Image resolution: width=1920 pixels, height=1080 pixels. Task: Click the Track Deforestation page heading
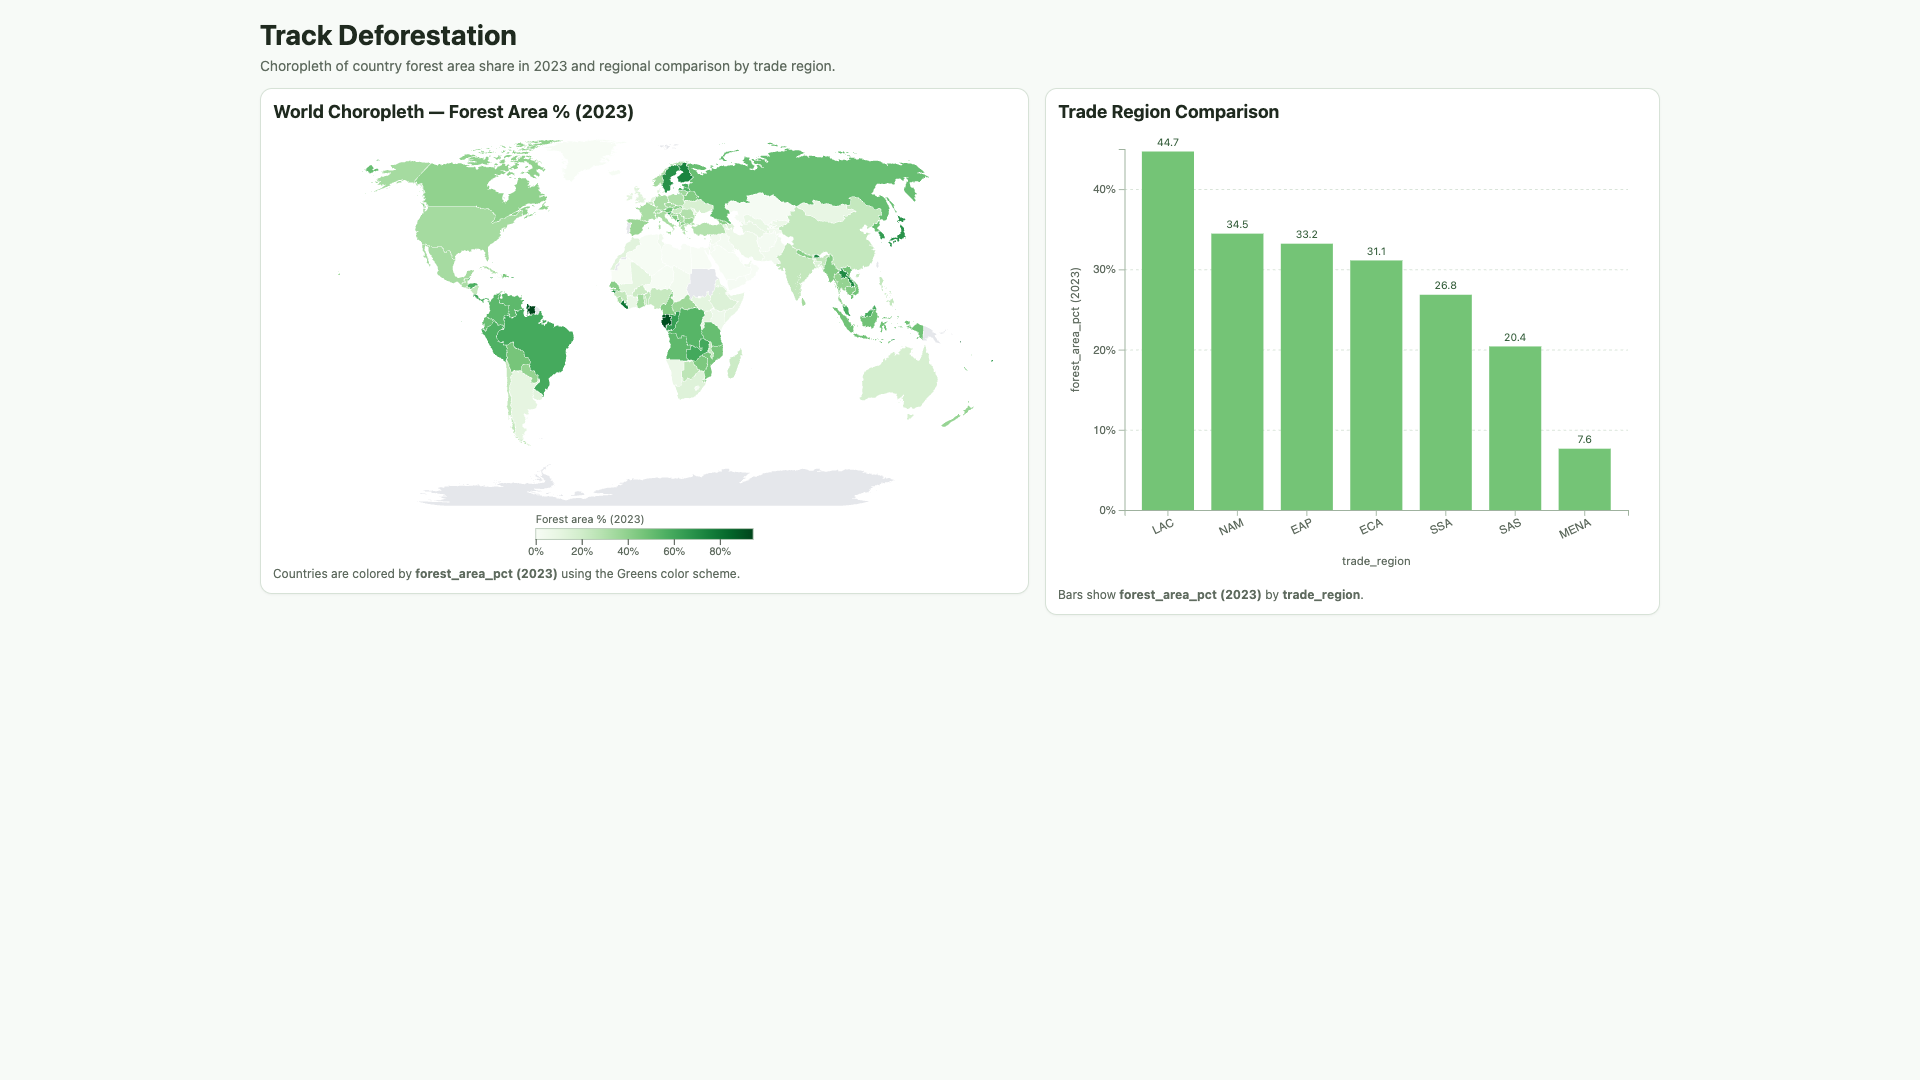click(x=388, y=35)
